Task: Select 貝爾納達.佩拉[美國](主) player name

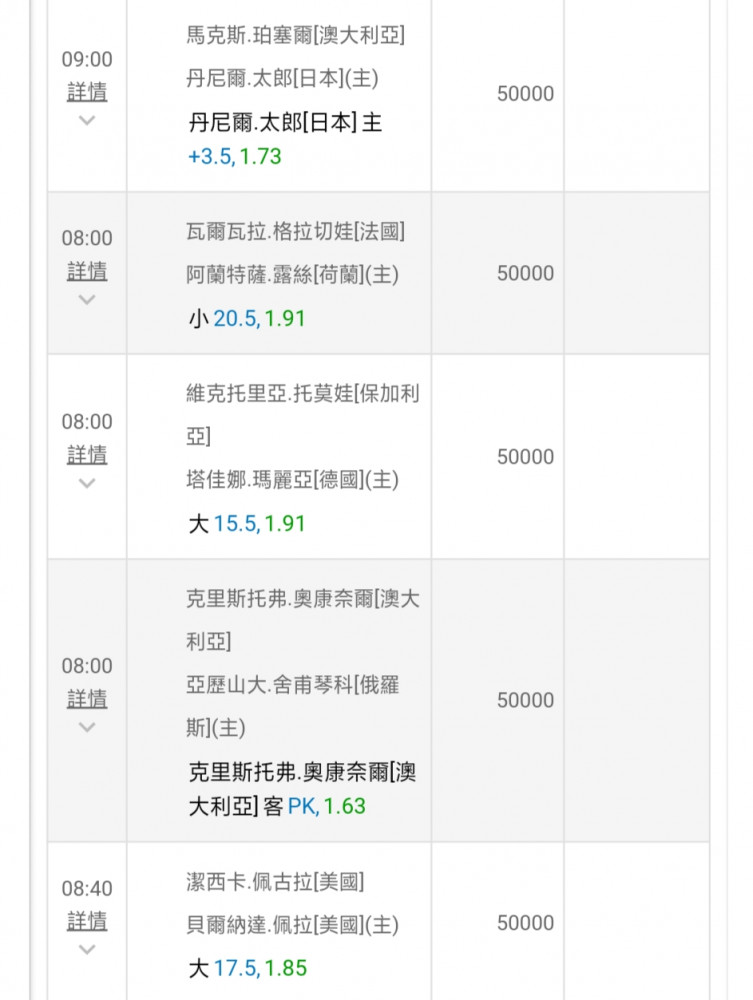Action: pos(292,925)
